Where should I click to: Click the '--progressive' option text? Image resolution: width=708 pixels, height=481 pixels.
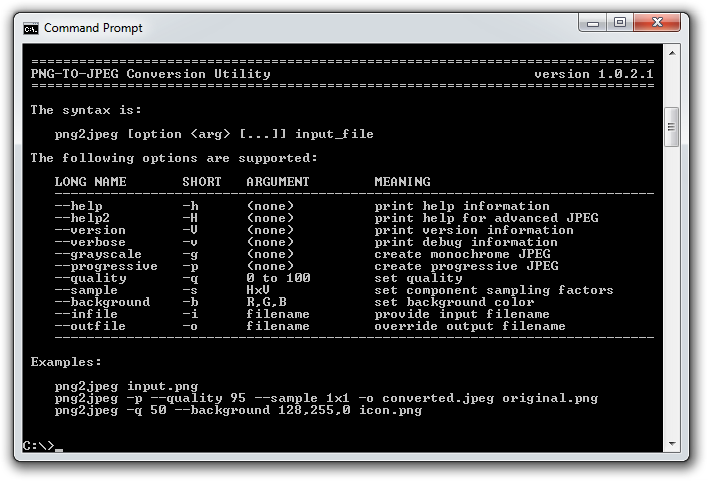(x=106, y=266)
